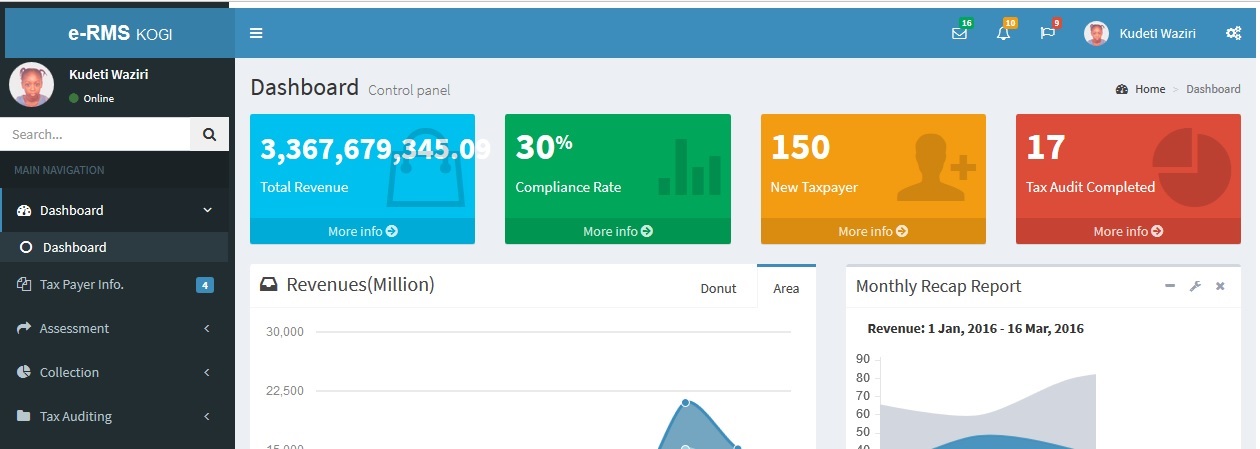
Task: Open the messages envelope icon
Action: [x=959, y=33]
